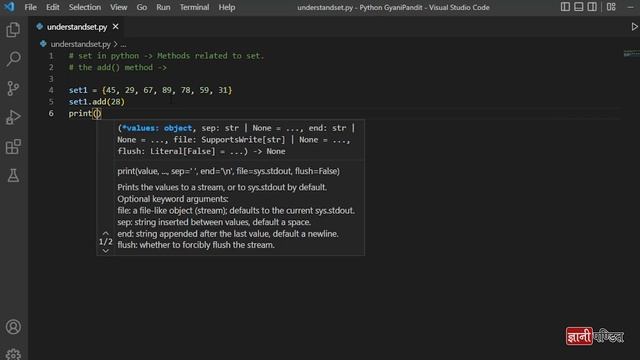Click the *values: object parameter hint
The width and height of the screenshot is (640, 360).
157,128
